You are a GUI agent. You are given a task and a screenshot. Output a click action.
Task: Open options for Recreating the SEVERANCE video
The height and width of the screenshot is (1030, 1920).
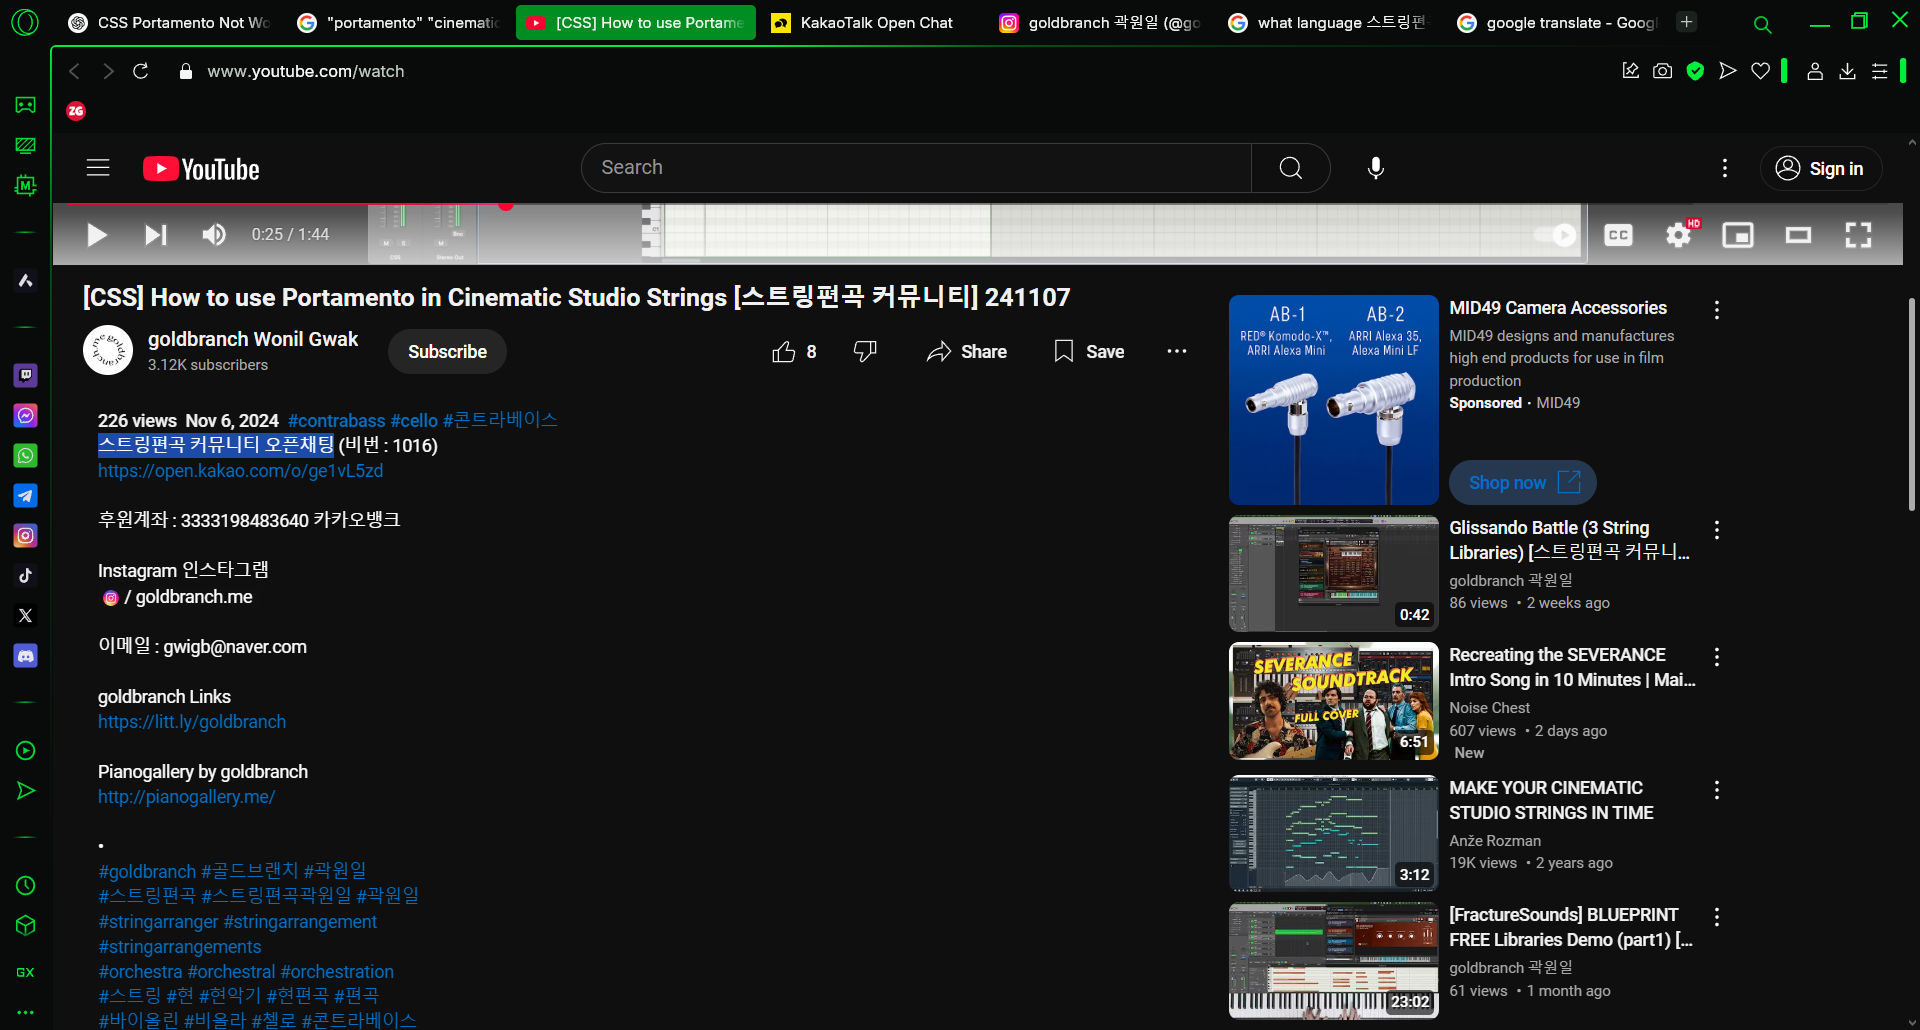[x=1717, y=657]
